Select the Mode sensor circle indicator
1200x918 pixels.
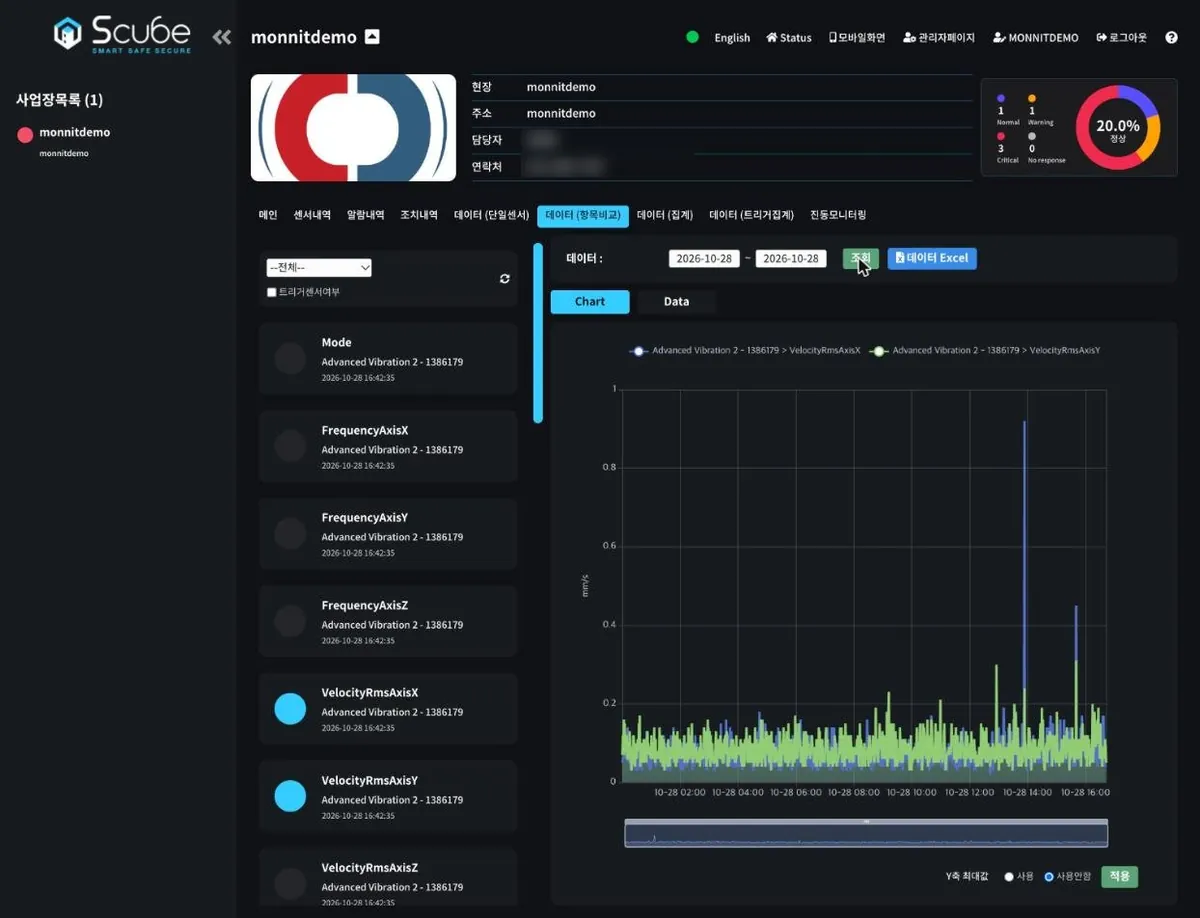[290, 358]
